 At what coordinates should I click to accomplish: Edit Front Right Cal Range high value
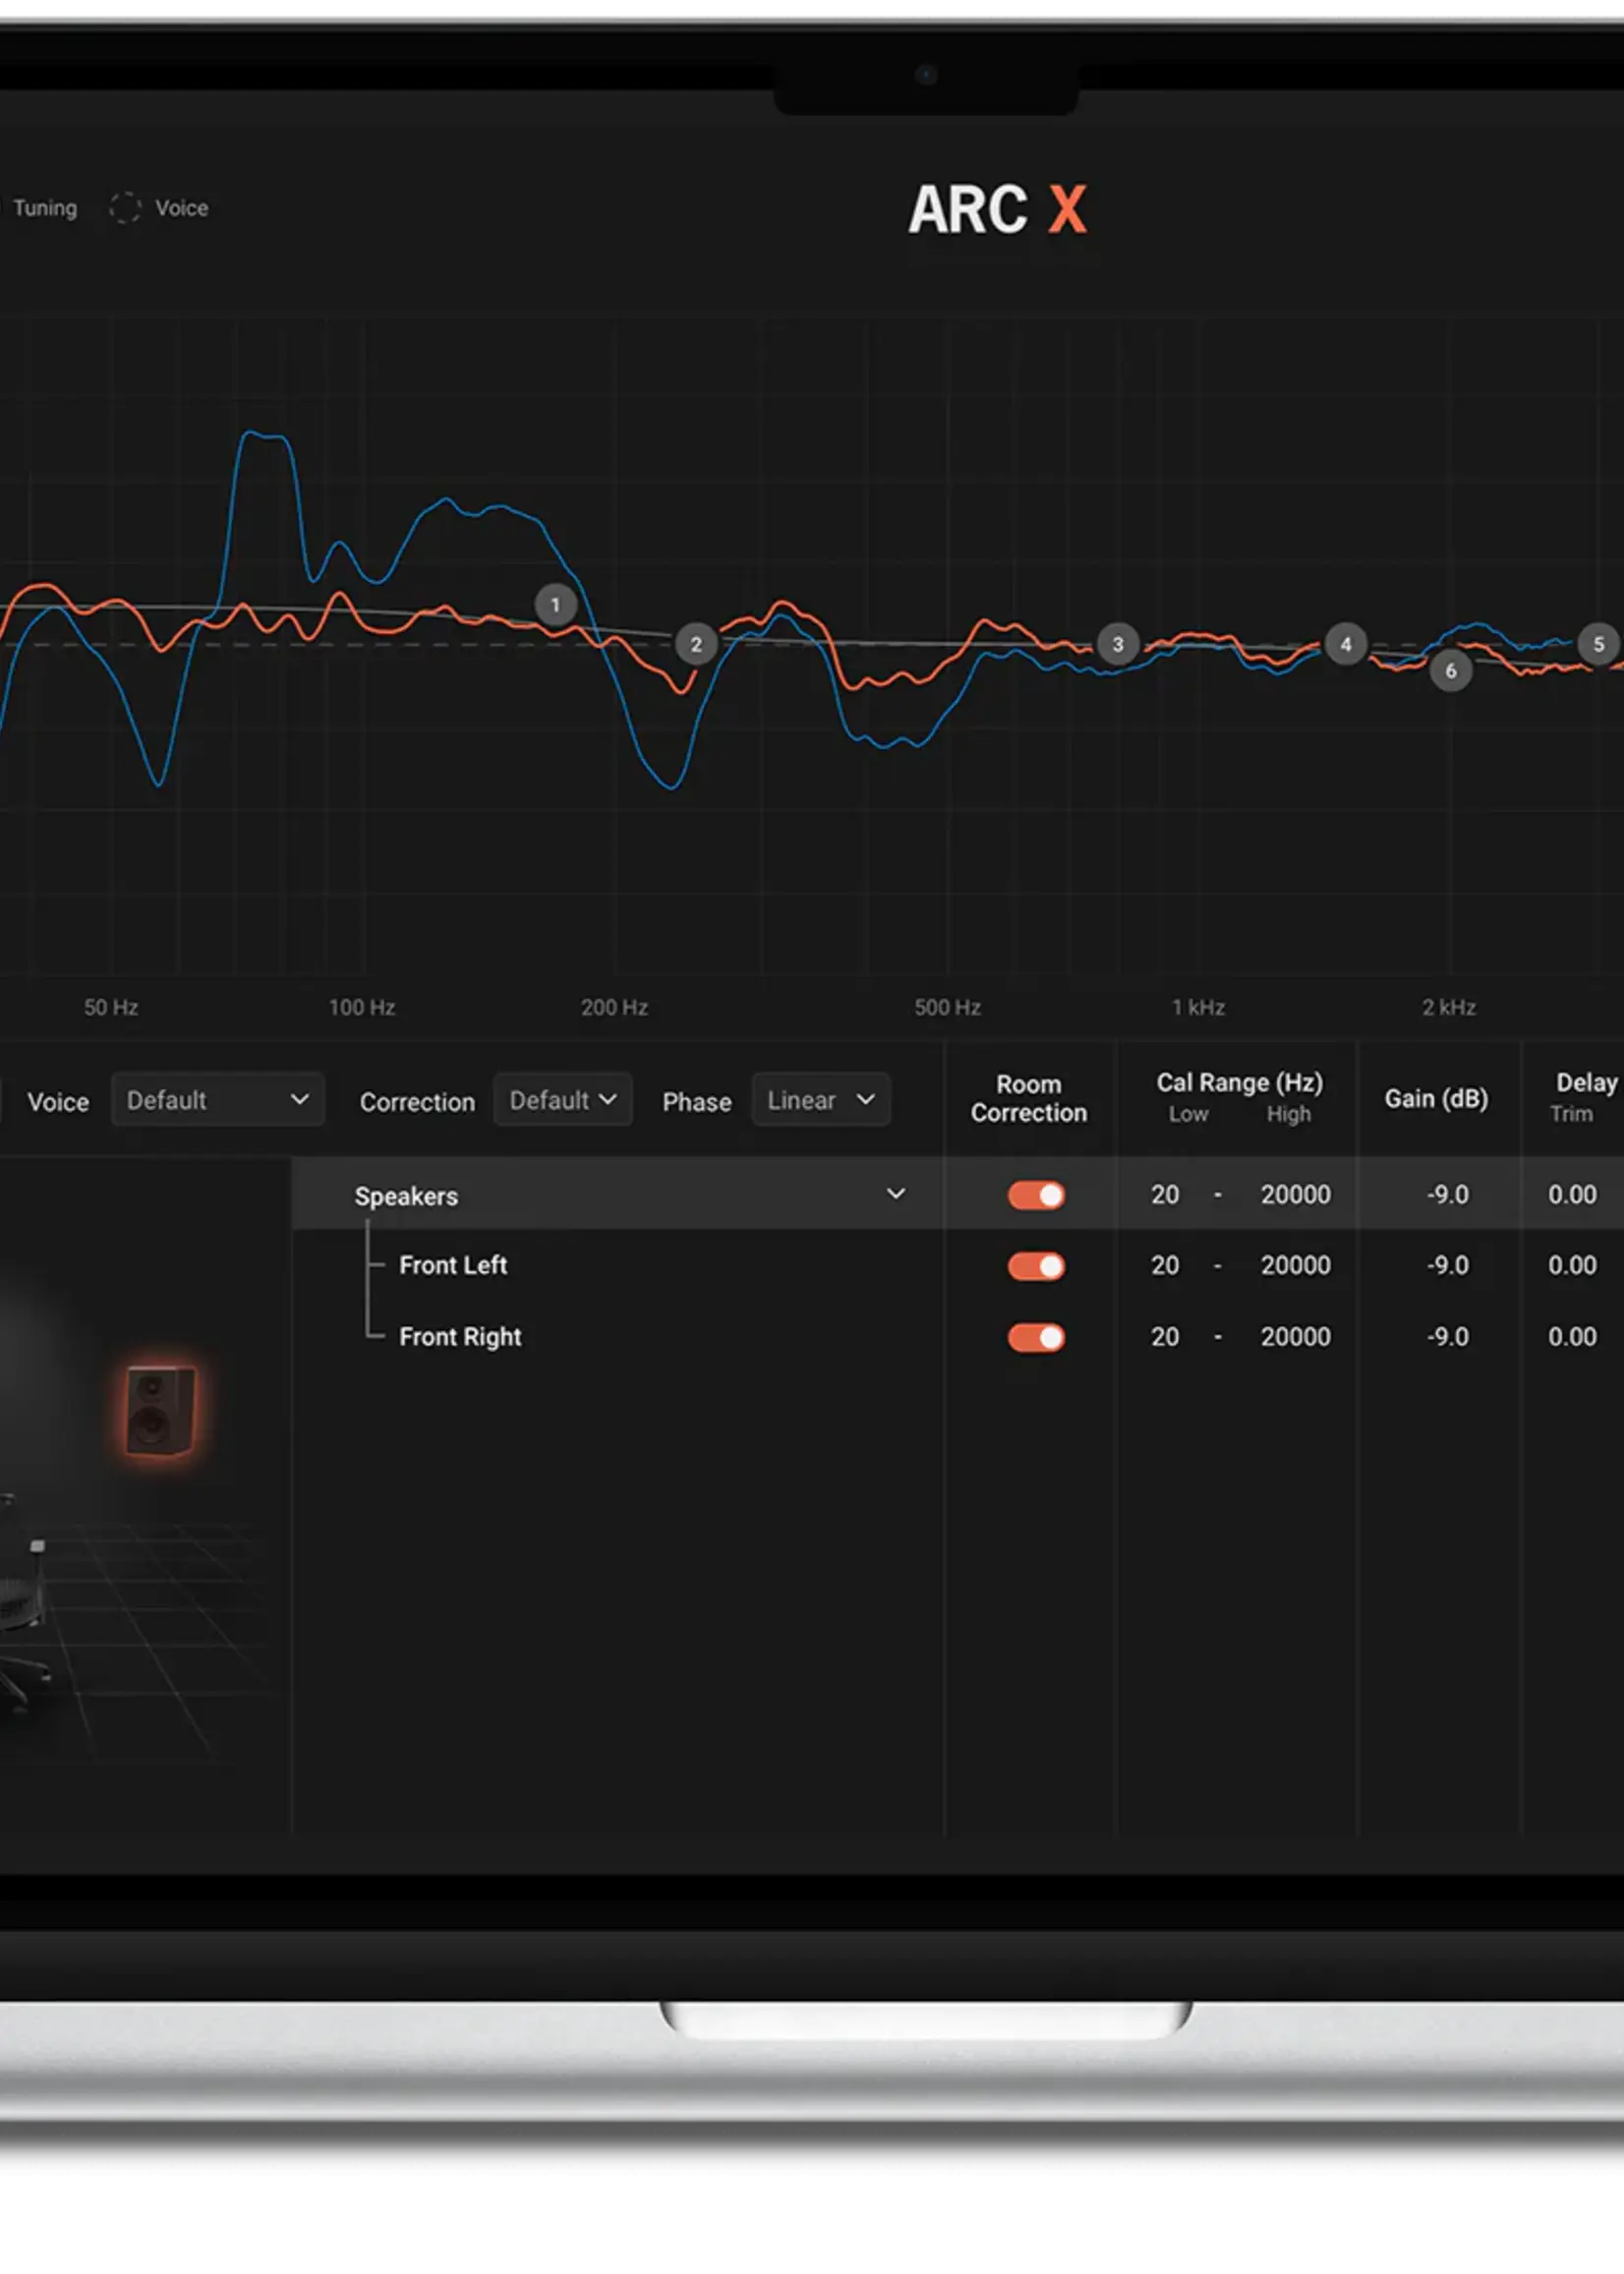1295,1336
